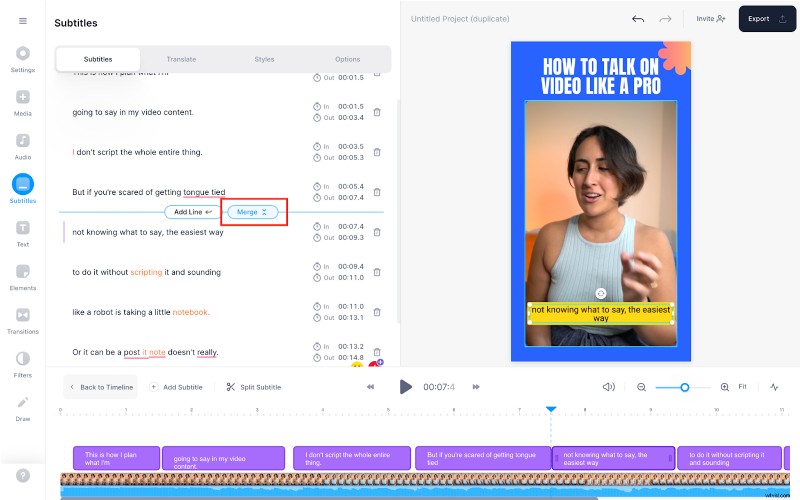
Task: Zoom in the timeline
Action: coord(724,387)
